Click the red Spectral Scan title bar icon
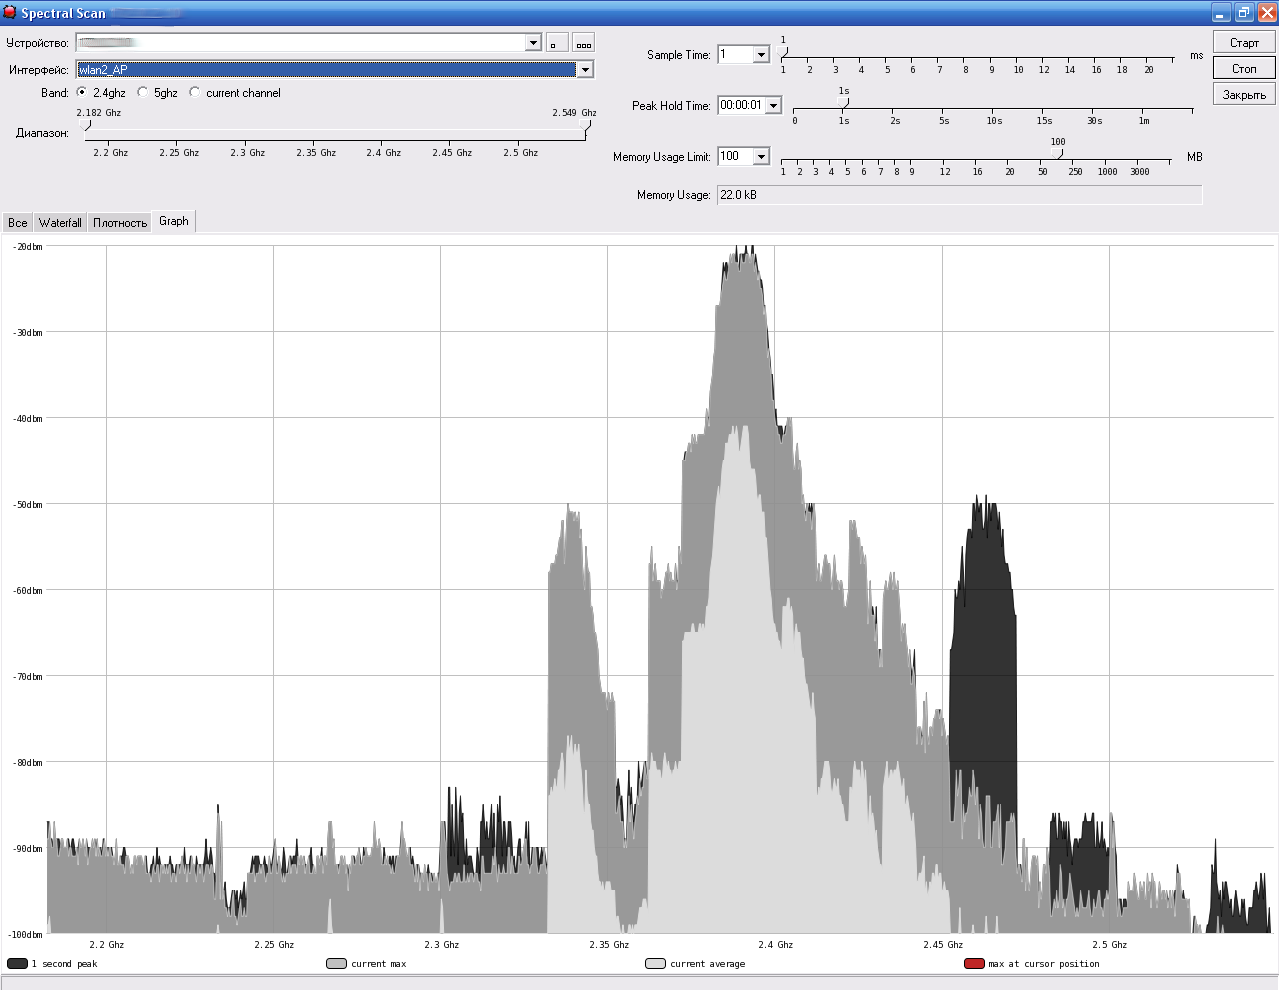 click(10, 13)
